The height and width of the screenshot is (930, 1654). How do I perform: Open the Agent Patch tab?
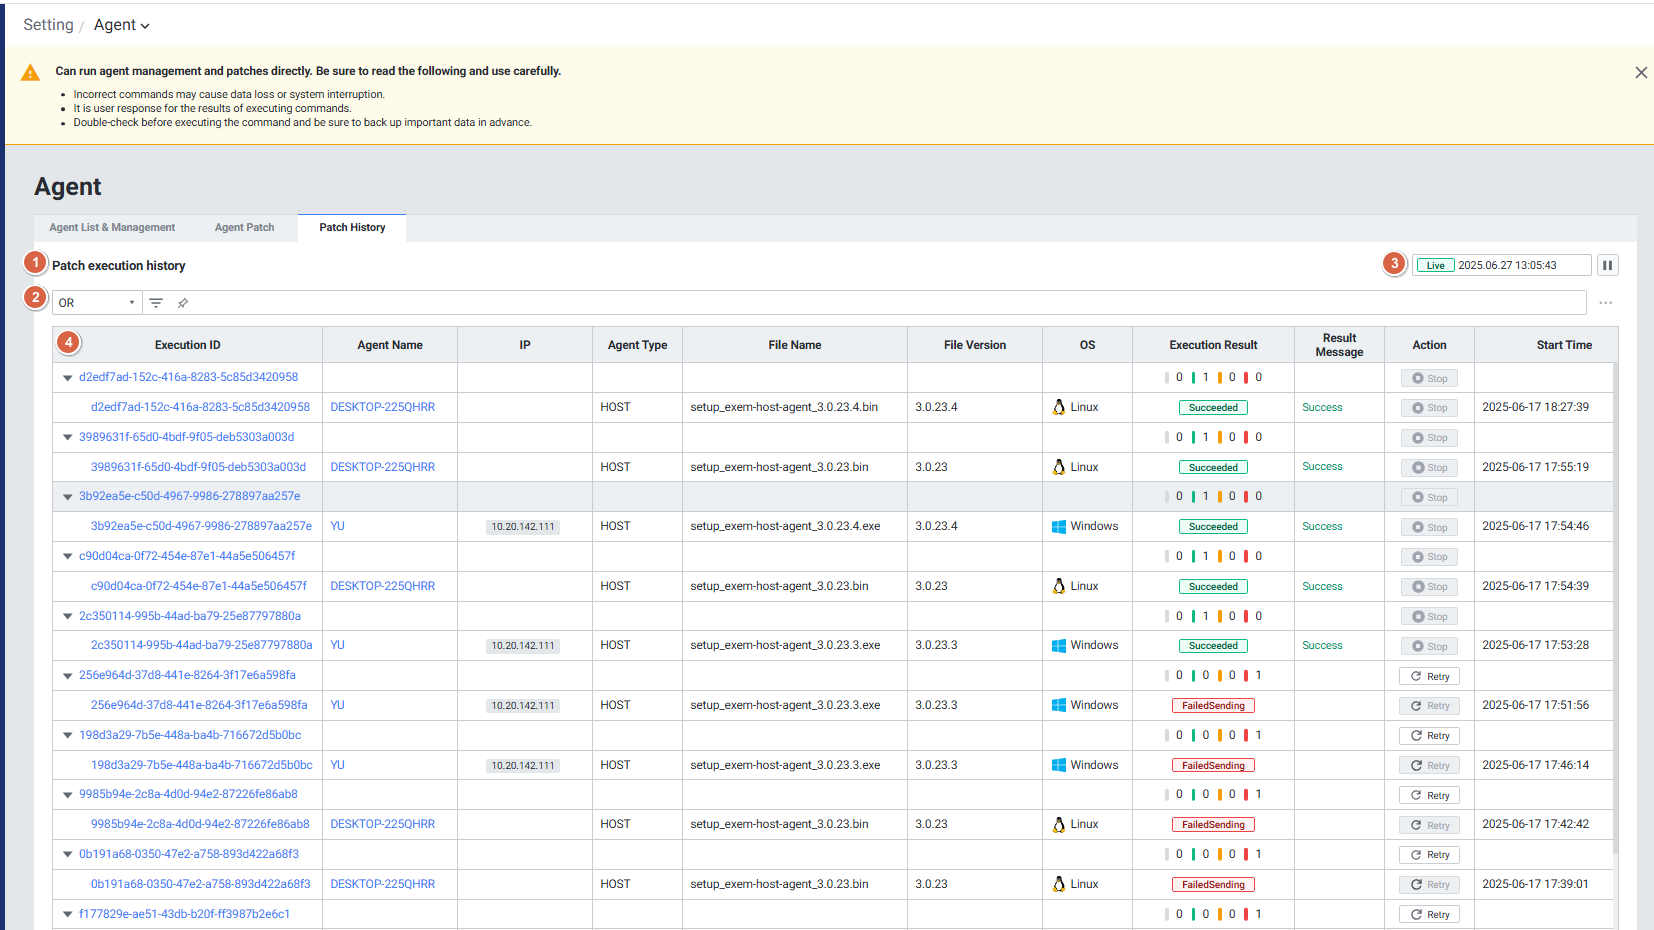244,228
